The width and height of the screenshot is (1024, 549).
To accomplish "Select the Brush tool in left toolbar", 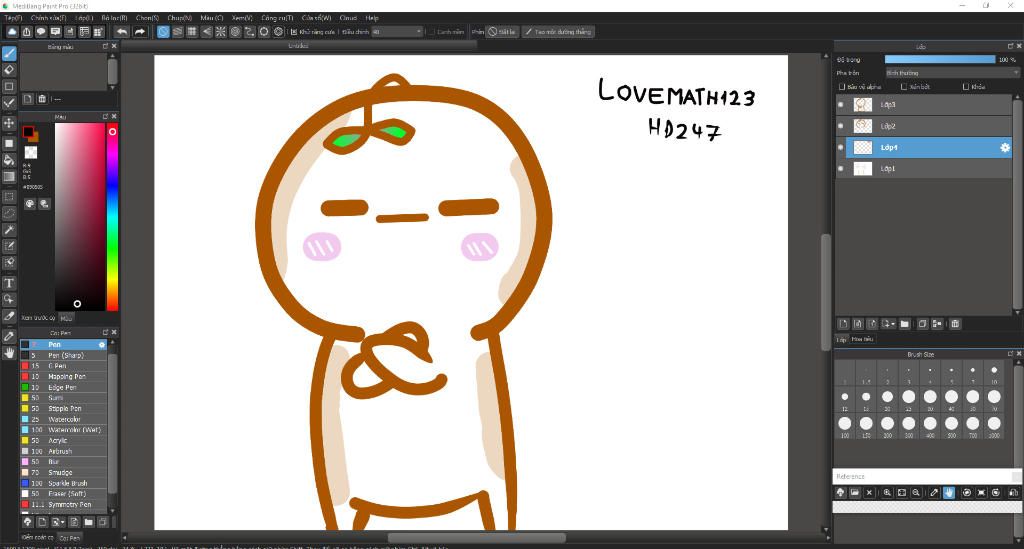I will point(9,54).
